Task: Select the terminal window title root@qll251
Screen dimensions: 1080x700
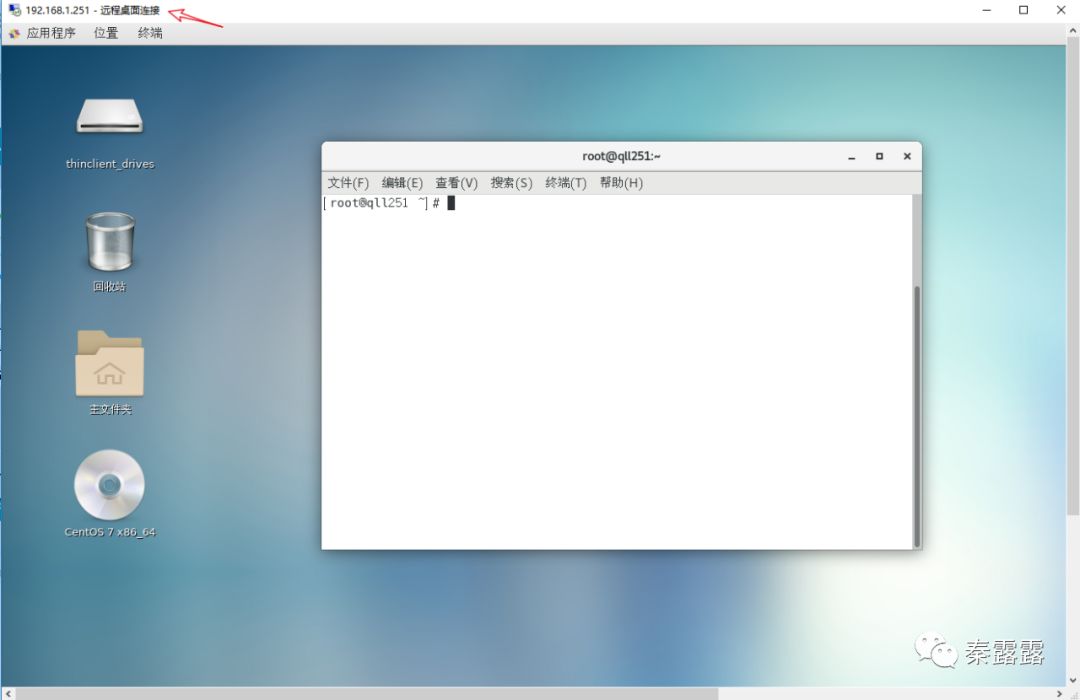Action: (621, 156)
